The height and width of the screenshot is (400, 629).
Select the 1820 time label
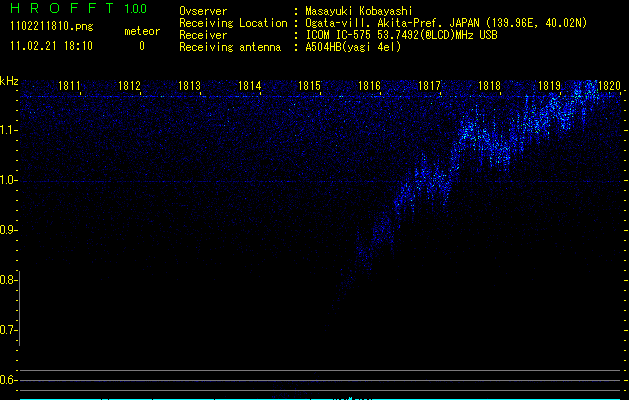click(x=609, y=86)
